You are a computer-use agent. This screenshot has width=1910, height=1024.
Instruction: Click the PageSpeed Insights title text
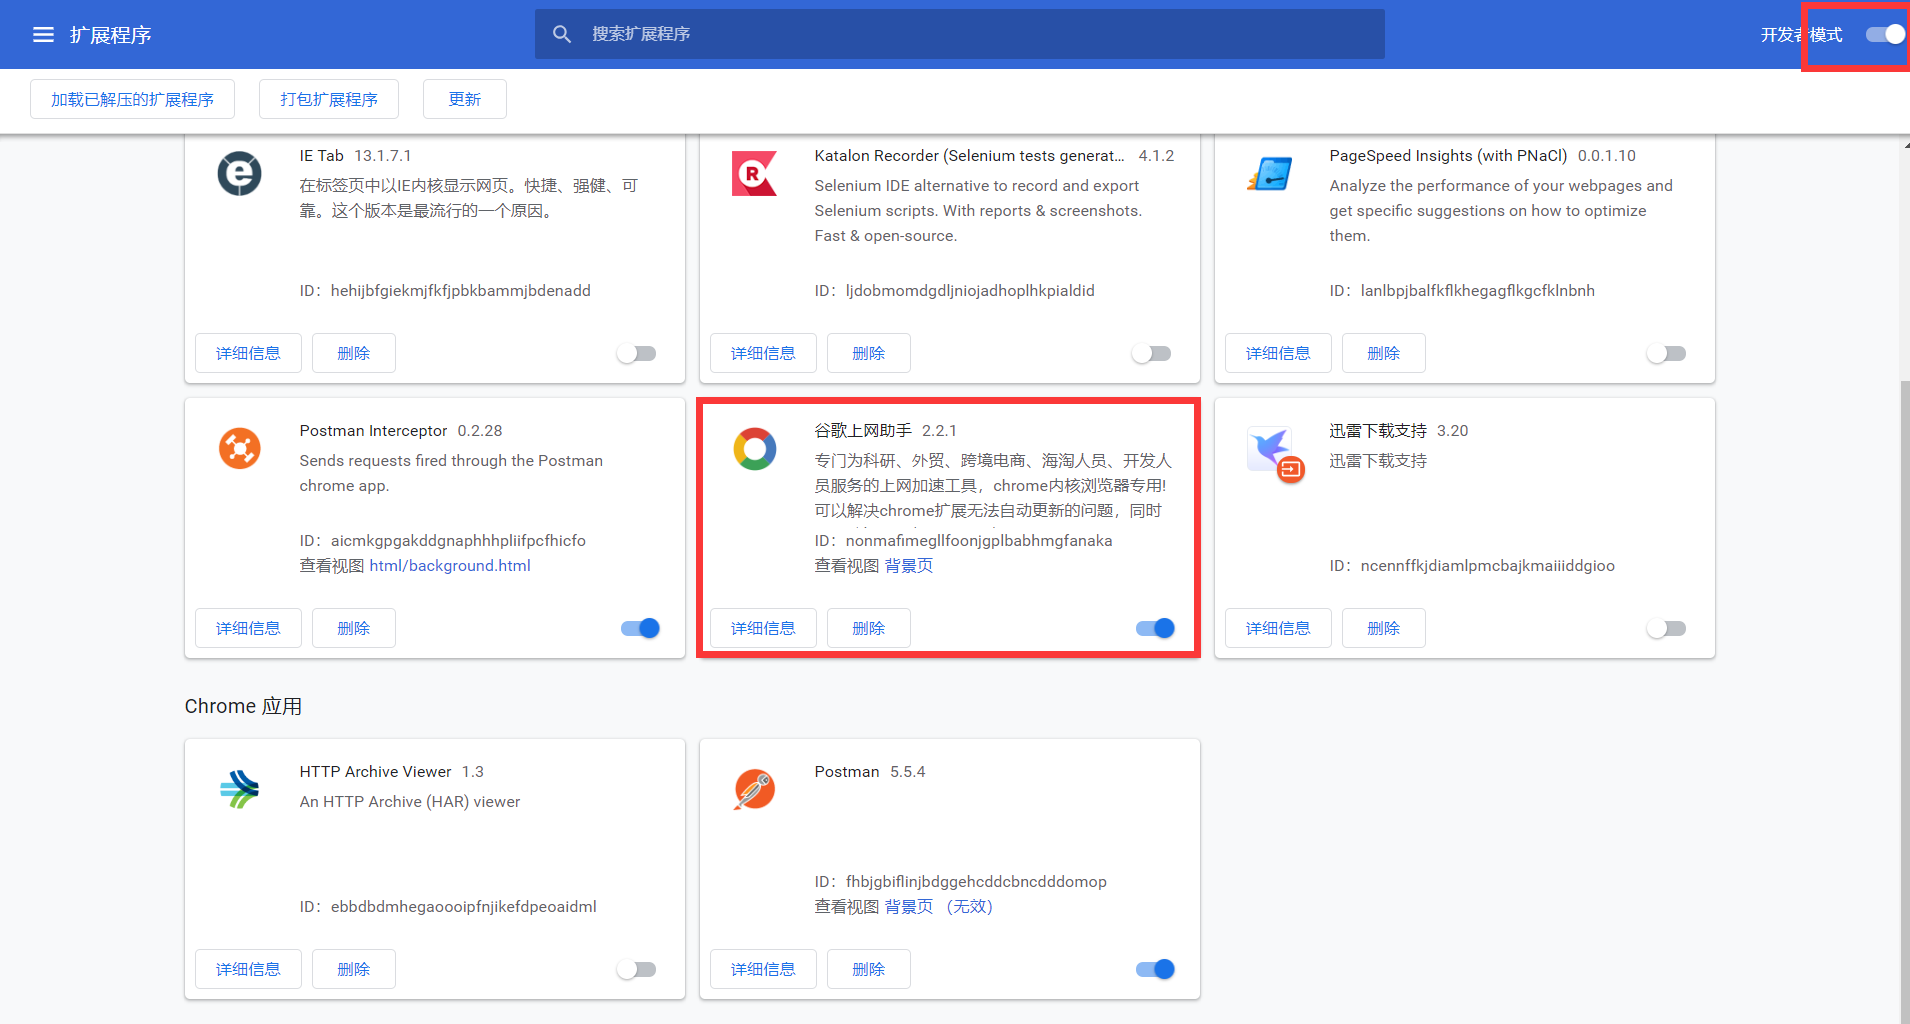coord(1448,156)
